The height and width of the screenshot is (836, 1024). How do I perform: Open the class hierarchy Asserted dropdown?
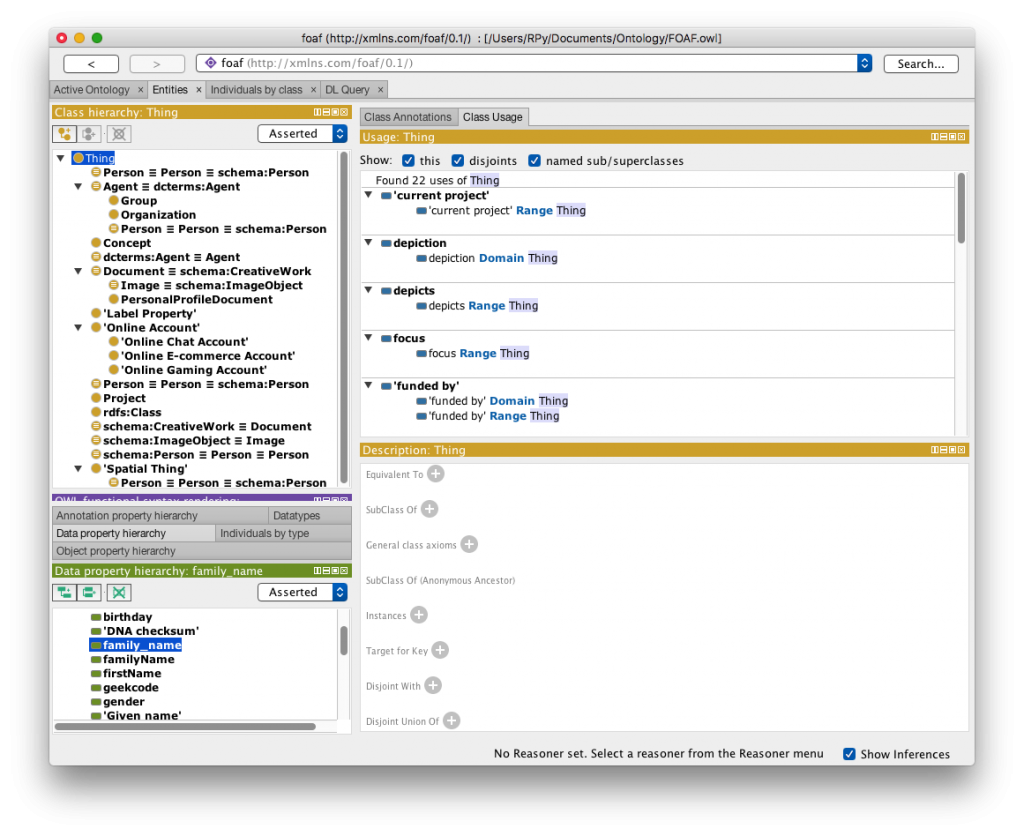coord(302,134)
